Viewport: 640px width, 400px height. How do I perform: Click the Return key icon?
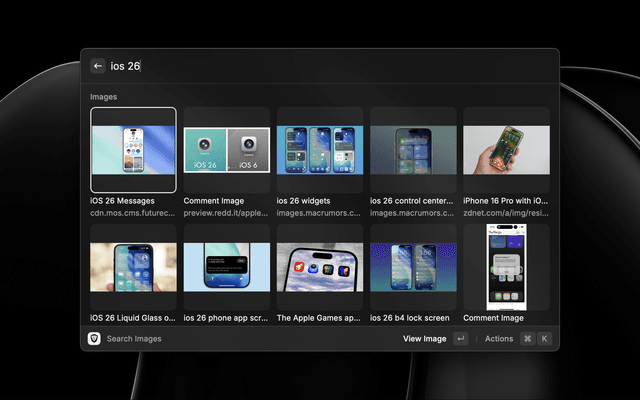click(460, 339)
